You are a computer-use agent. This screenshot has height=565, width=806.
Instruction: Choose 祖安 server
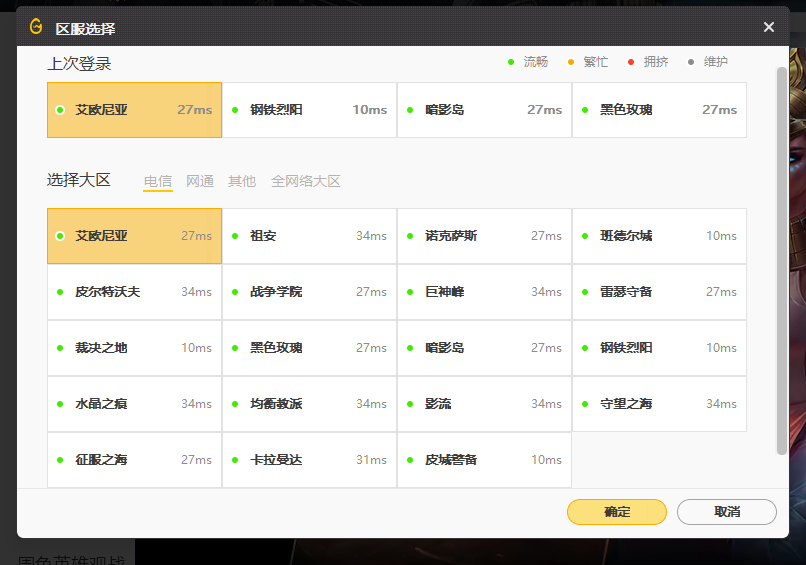[x=309, y=236]
